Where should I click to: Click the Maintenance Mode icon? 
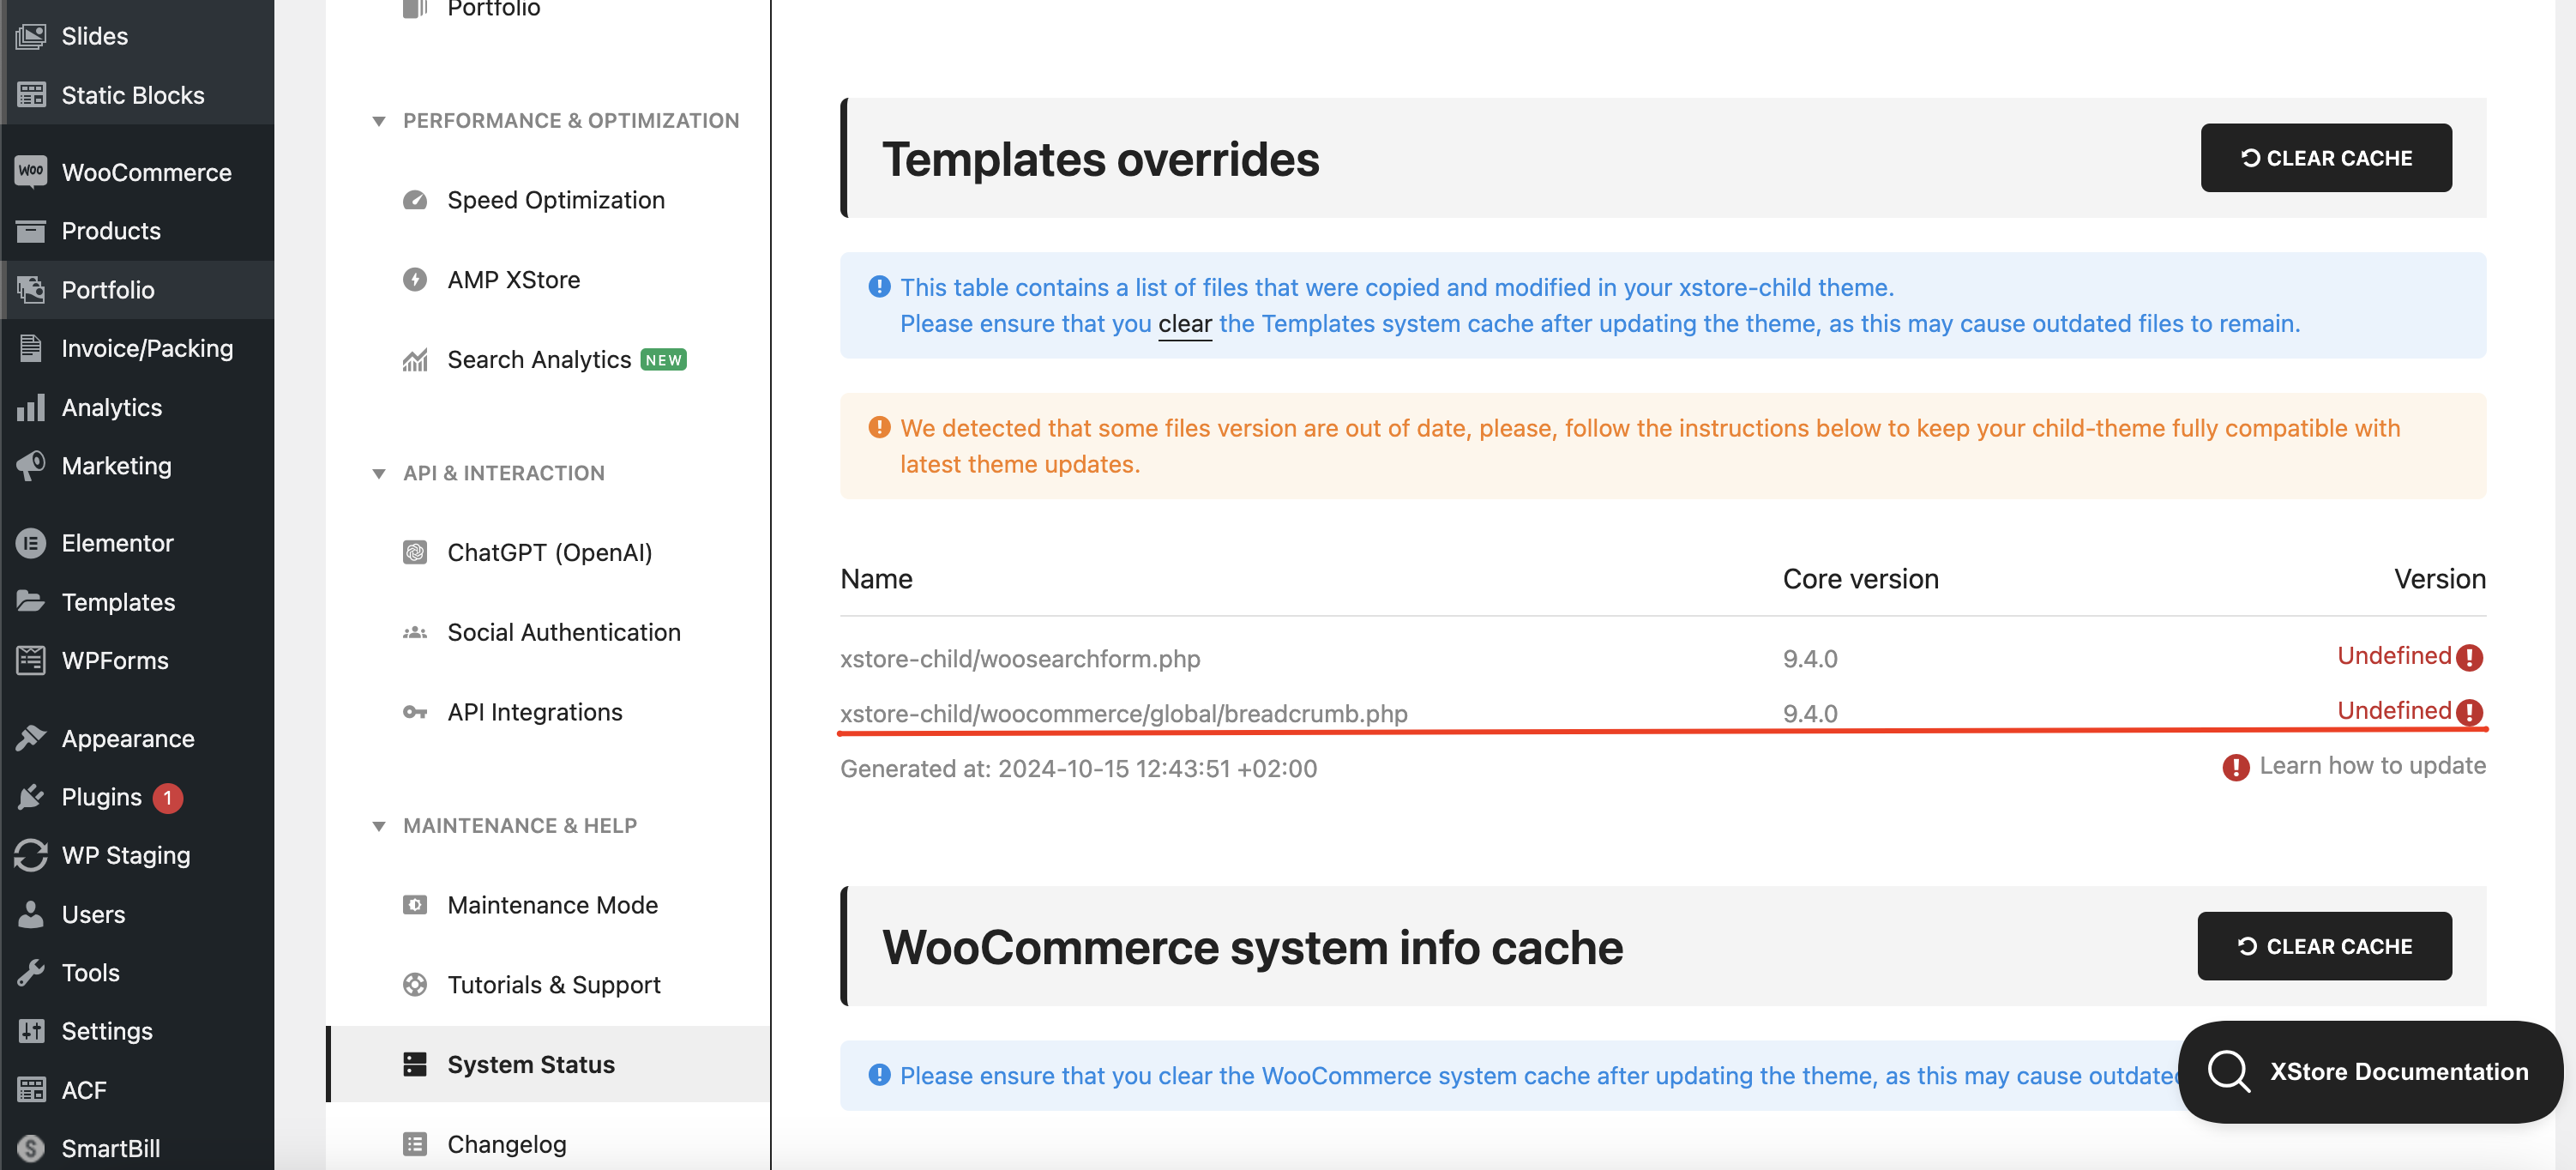click(415, 905)
